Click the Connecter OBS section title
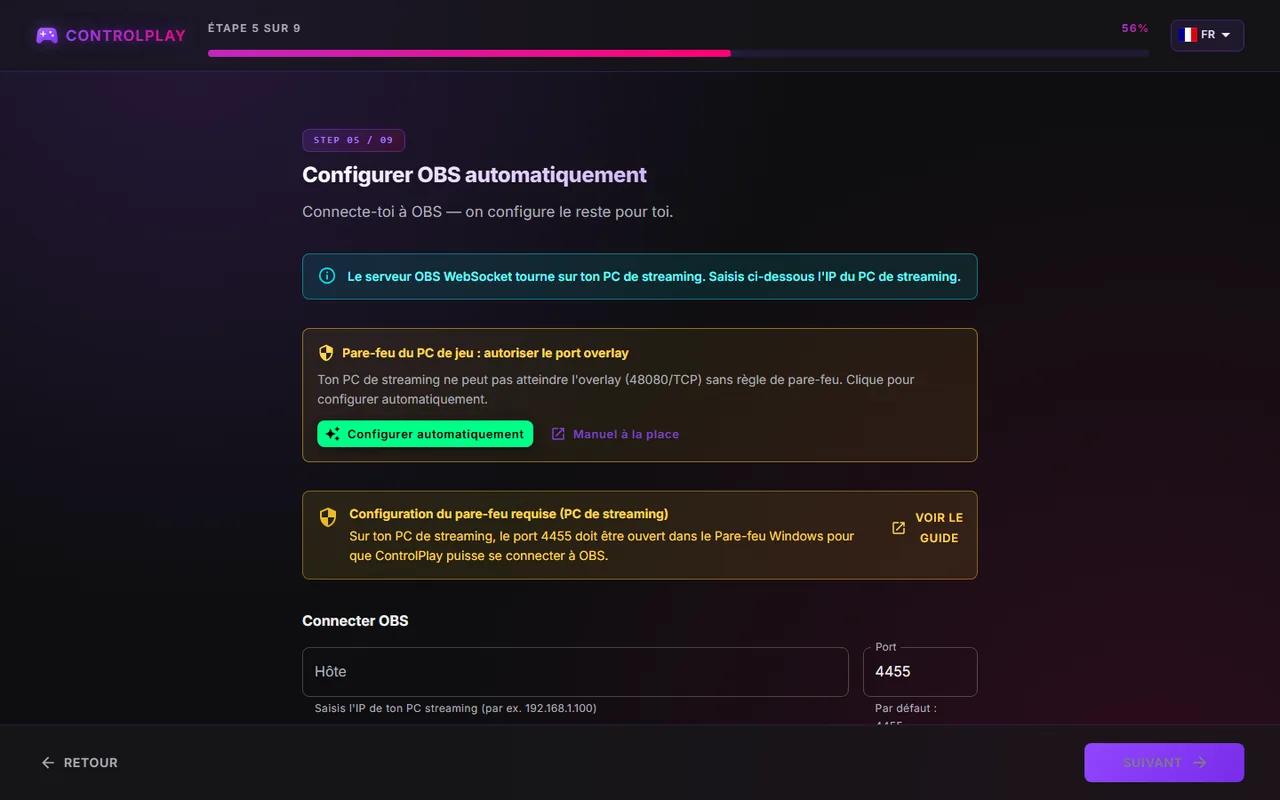The image size is (1280, 800). pos(355,621)
